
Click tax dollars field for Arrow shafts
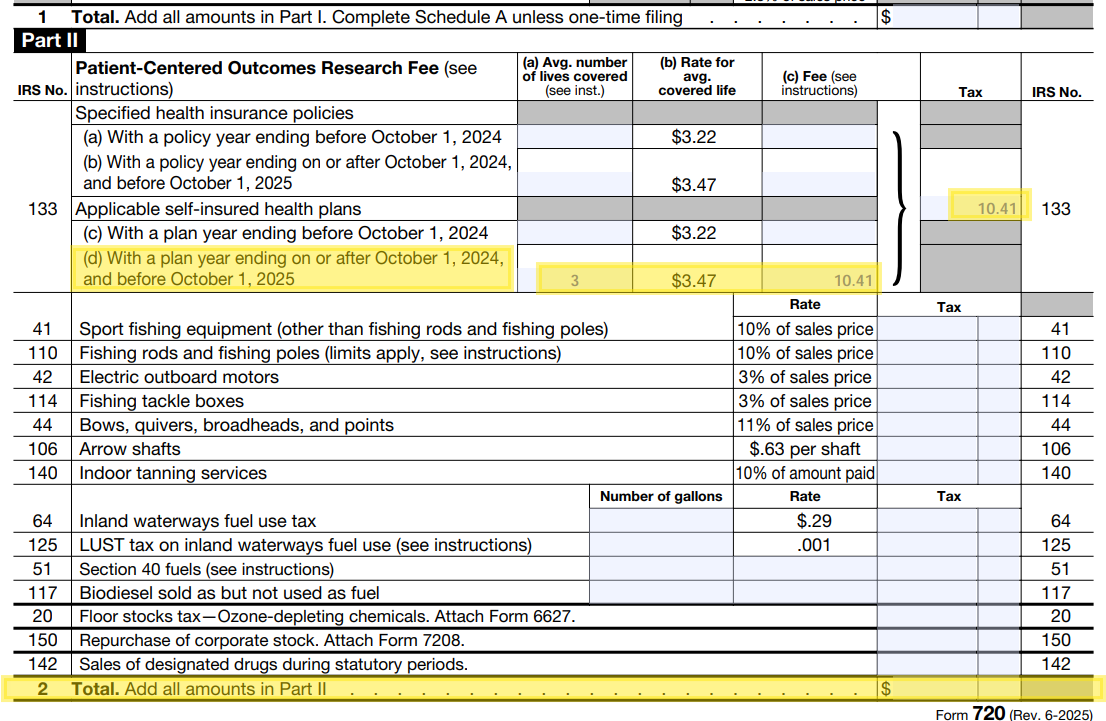(928, 449)
